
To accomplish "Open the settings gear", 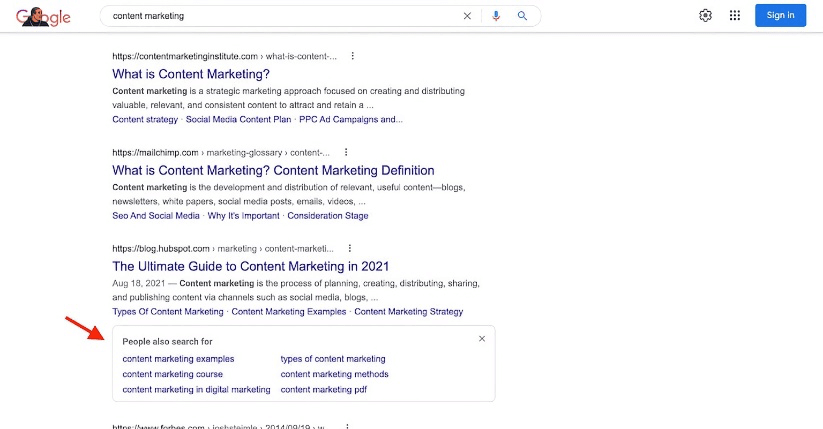I will 705,16.
